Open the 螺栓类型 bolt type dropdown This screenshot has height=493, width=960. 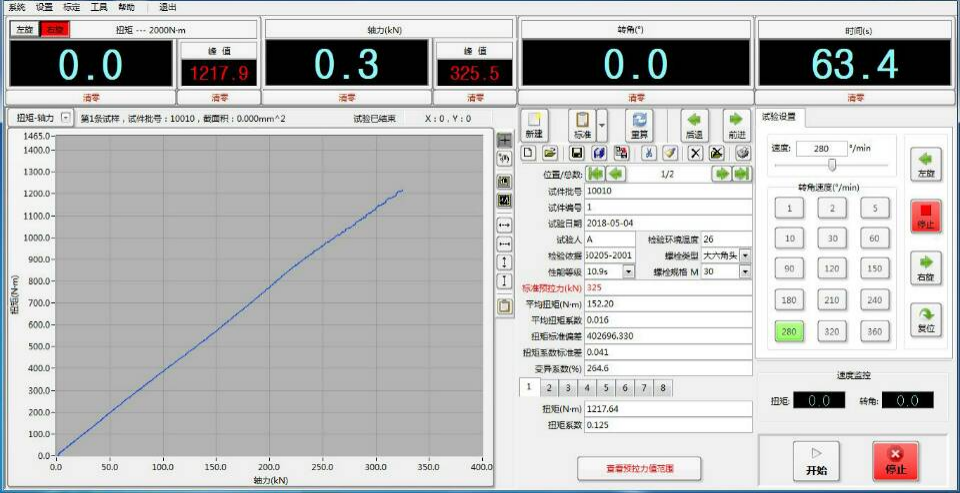click(x=745, y=256)
